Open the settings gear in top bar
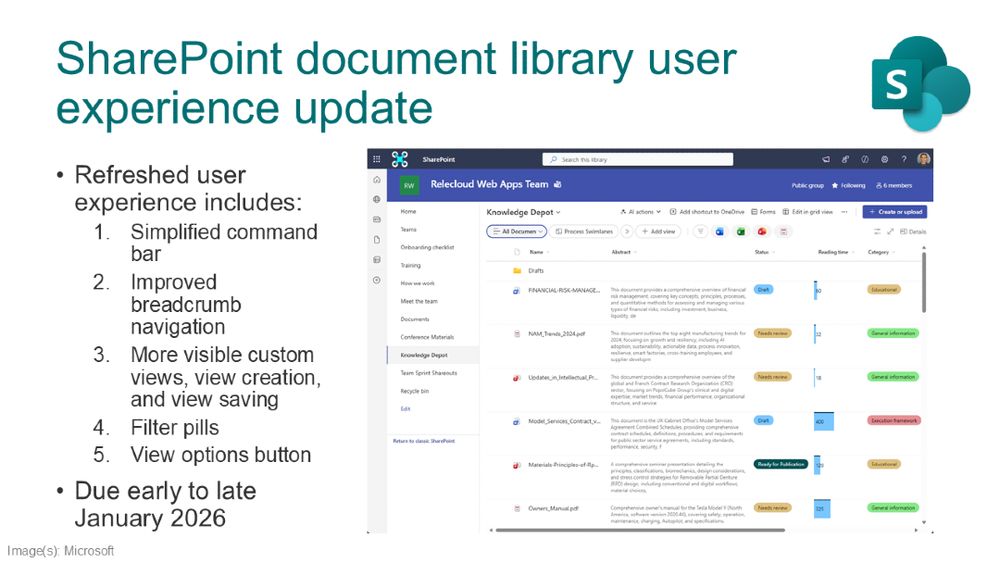1000x563 pixels. point(885,159)
